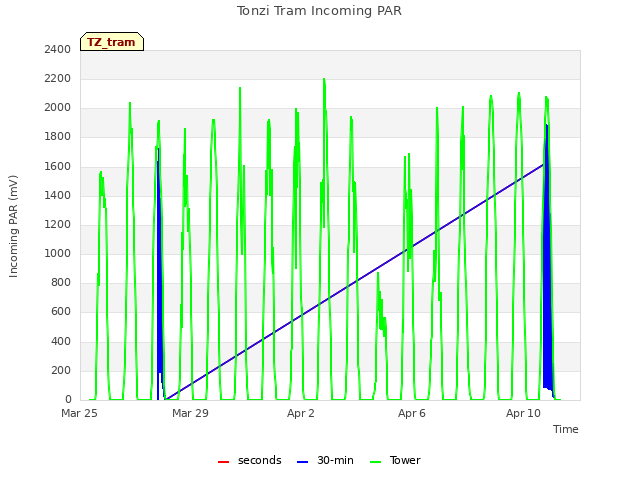Viewport: 640px width, 480px height.
Task: Click the x-axis label Time
Action: [x=566, y=429]
